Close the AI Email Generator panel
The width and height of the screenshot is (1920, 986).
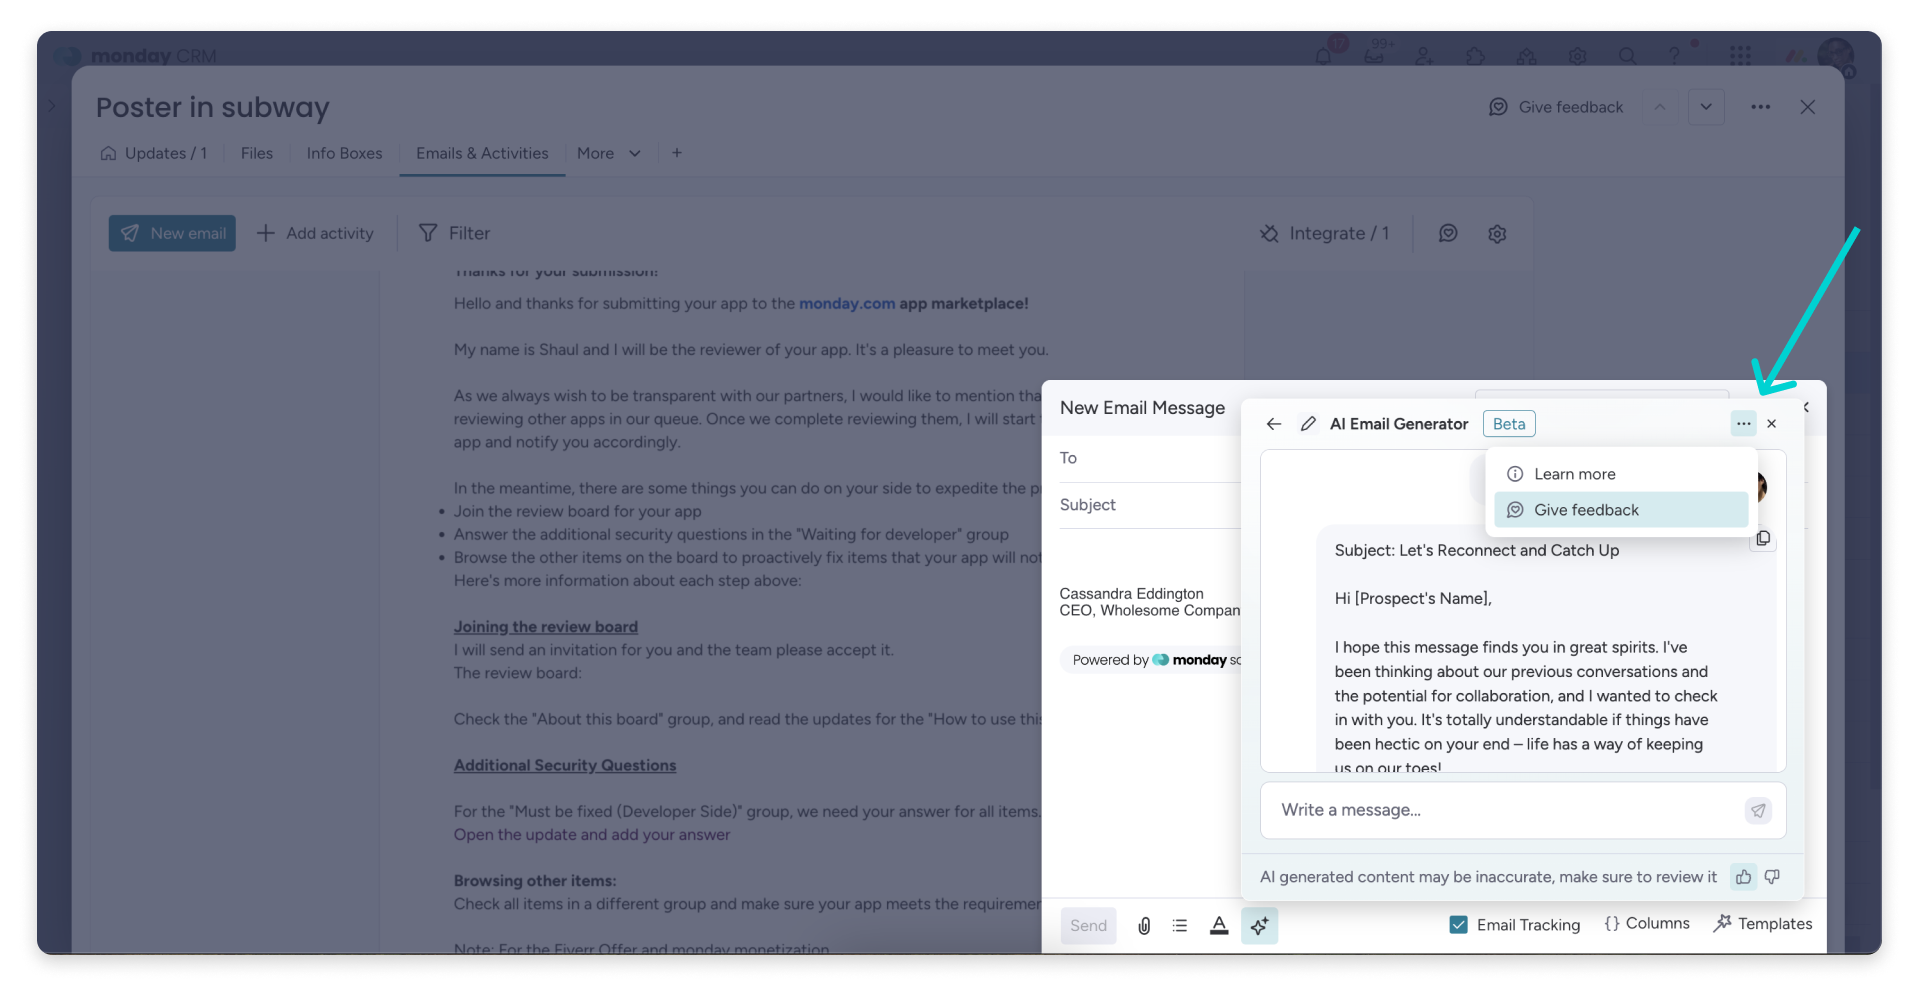click(x=1772, y=424)
